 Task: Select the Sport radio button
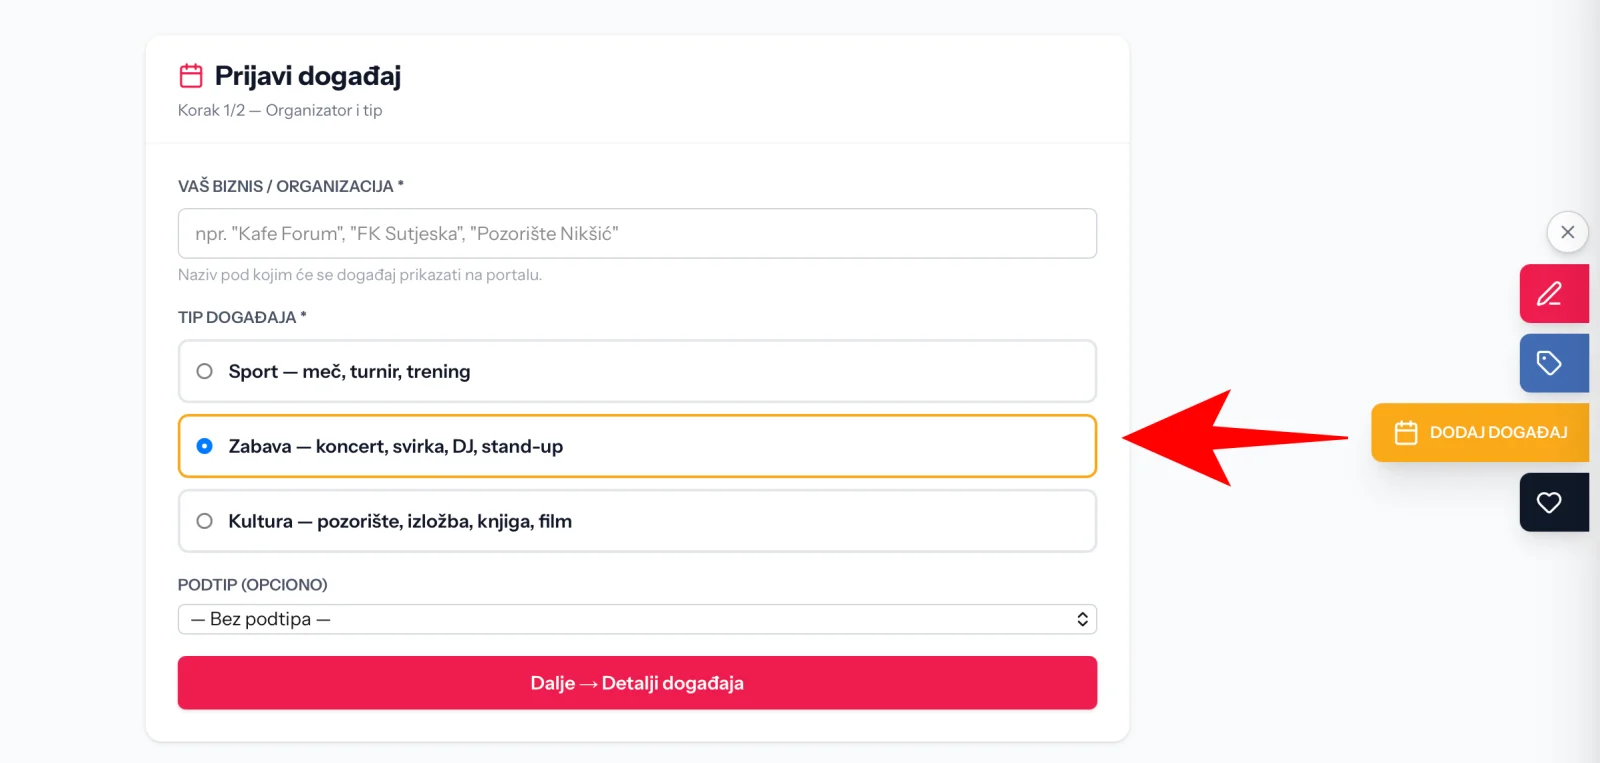pos(205,371)
